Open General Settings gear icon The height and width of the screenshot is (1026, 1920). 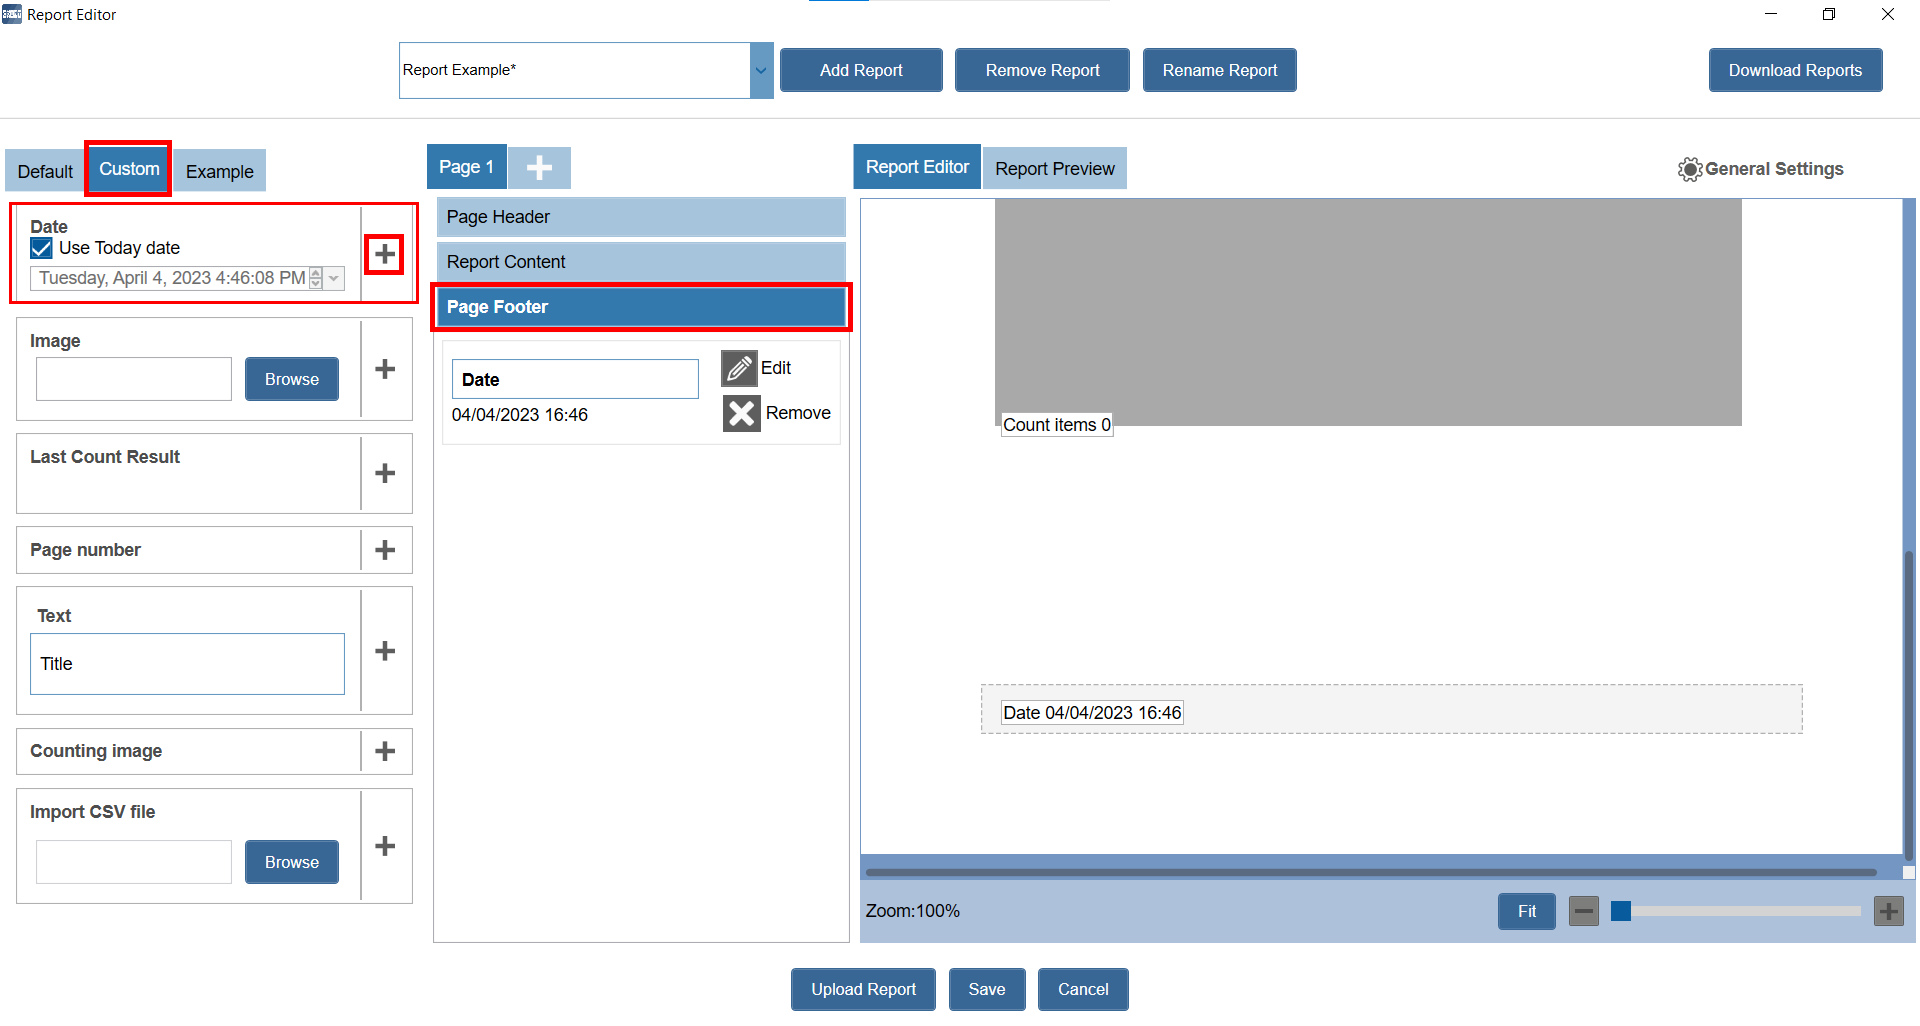[x=1689, y=169]
